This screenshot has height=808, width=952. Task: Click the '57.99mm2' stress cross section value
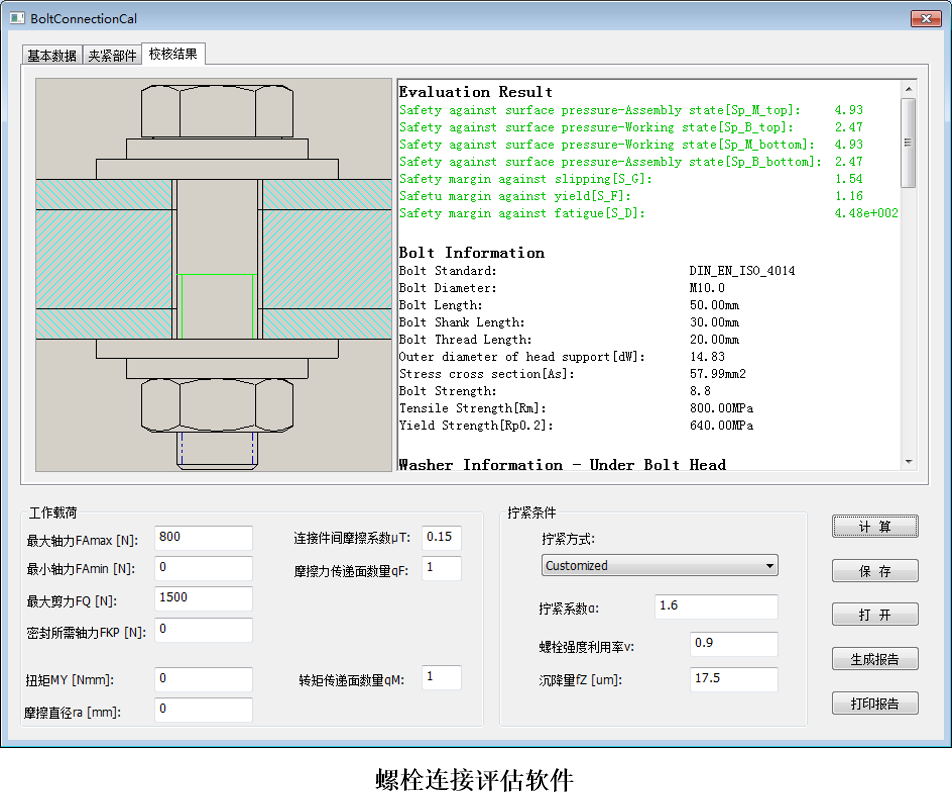(718, 374)
